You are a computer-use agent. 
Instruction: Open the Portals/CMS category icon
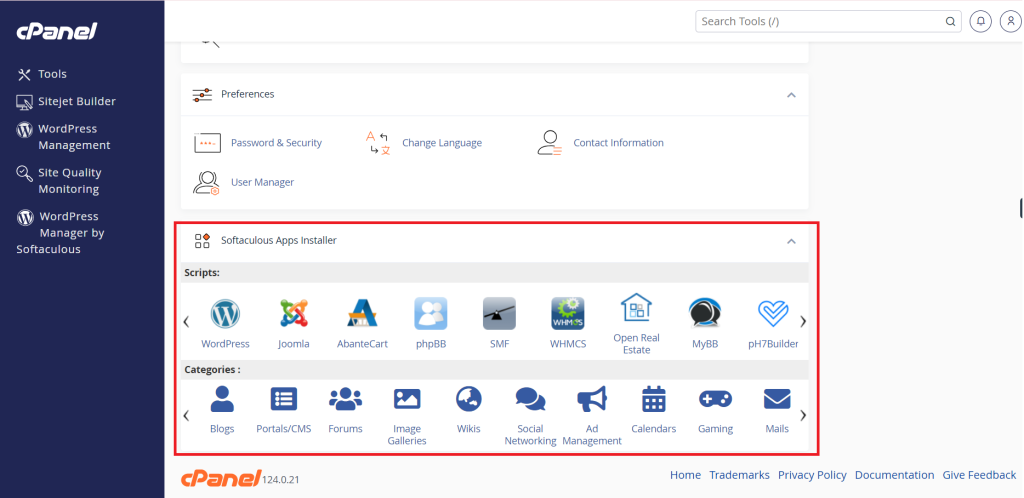coord(284,399)
